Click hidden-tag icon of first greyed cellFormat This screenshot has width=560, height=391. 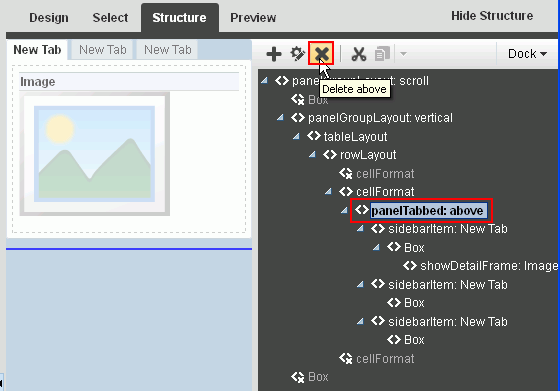point(346,174)
